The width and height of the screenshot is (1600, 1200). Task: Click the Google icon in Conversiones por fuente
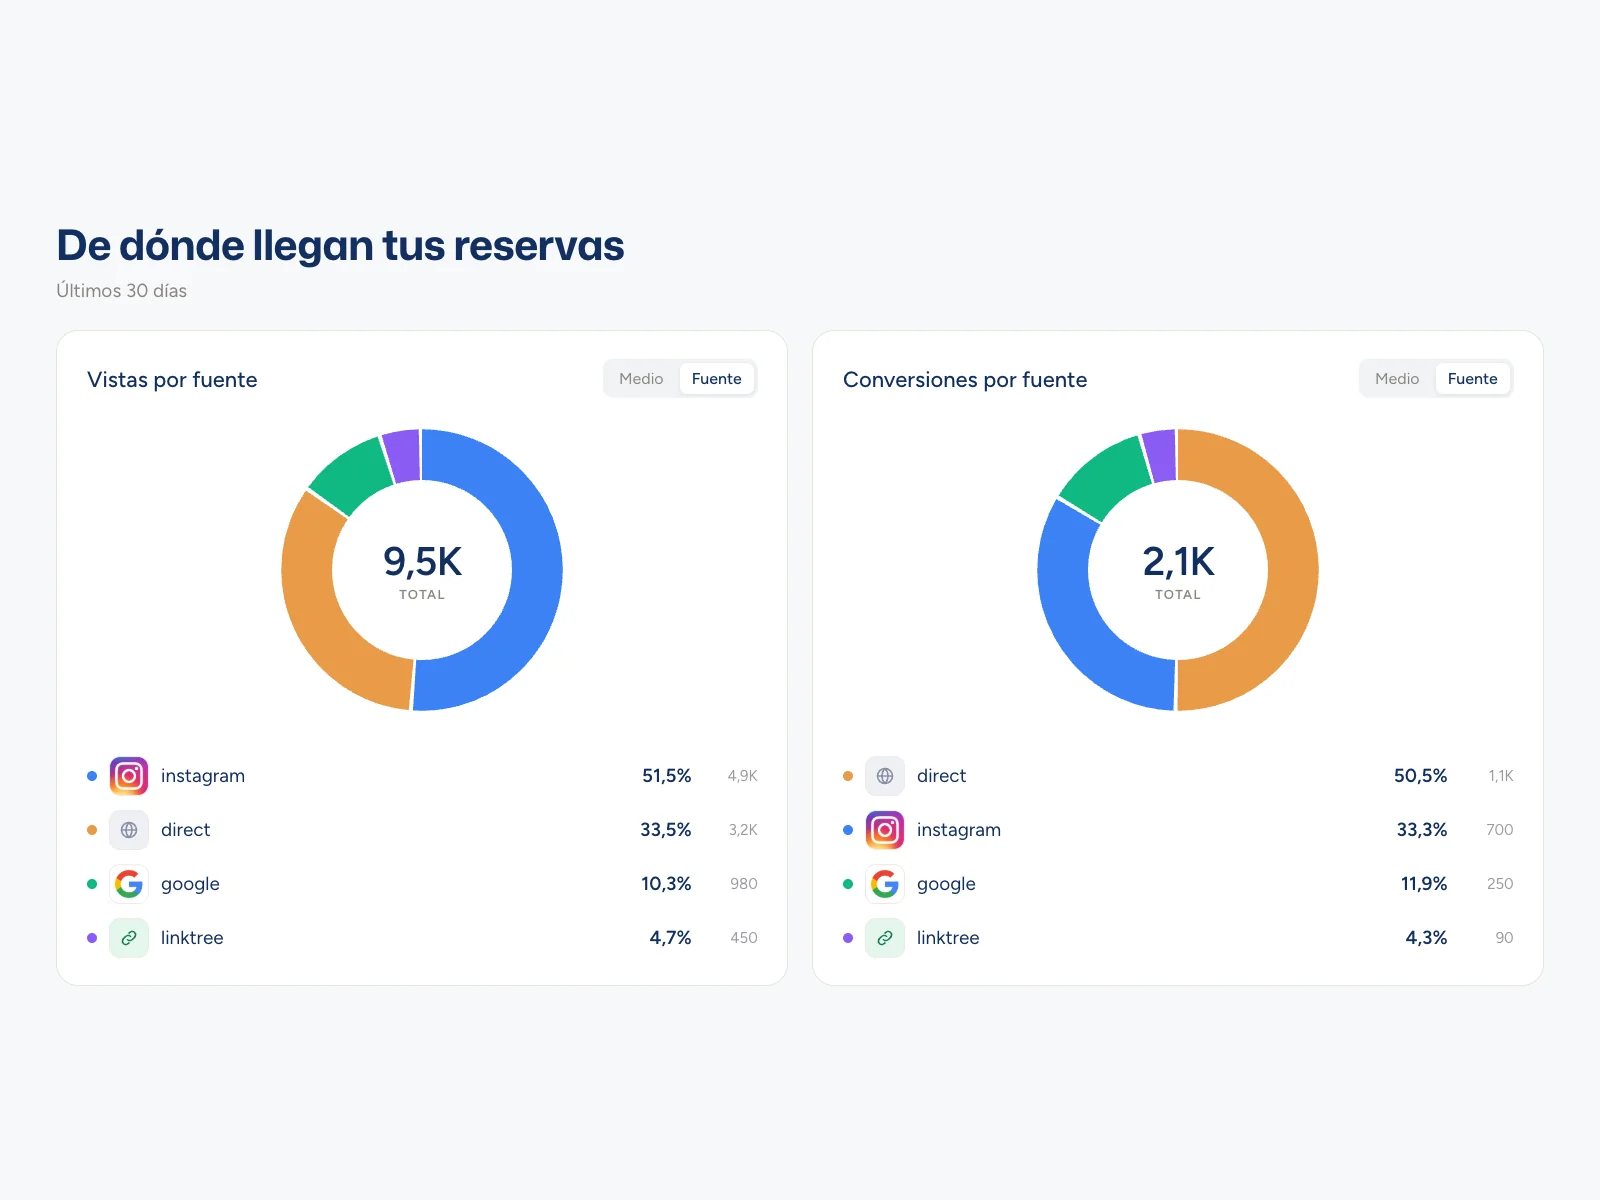tap(885, 884)
